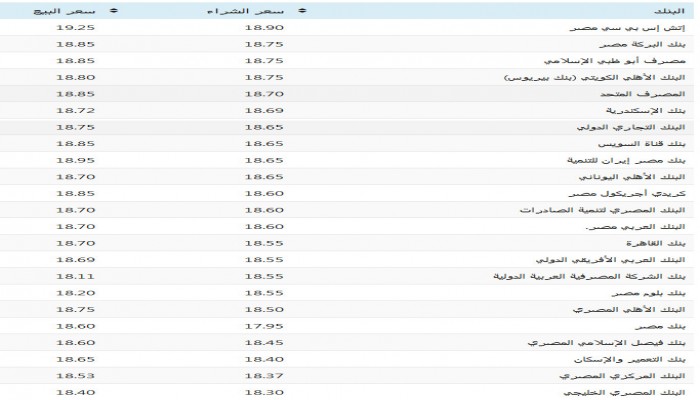This screenshot has width=700, height=400.
Task: Select sell price 18.69 in العربي الأفريقي الدولي row
Action: [x=75, y=260]
